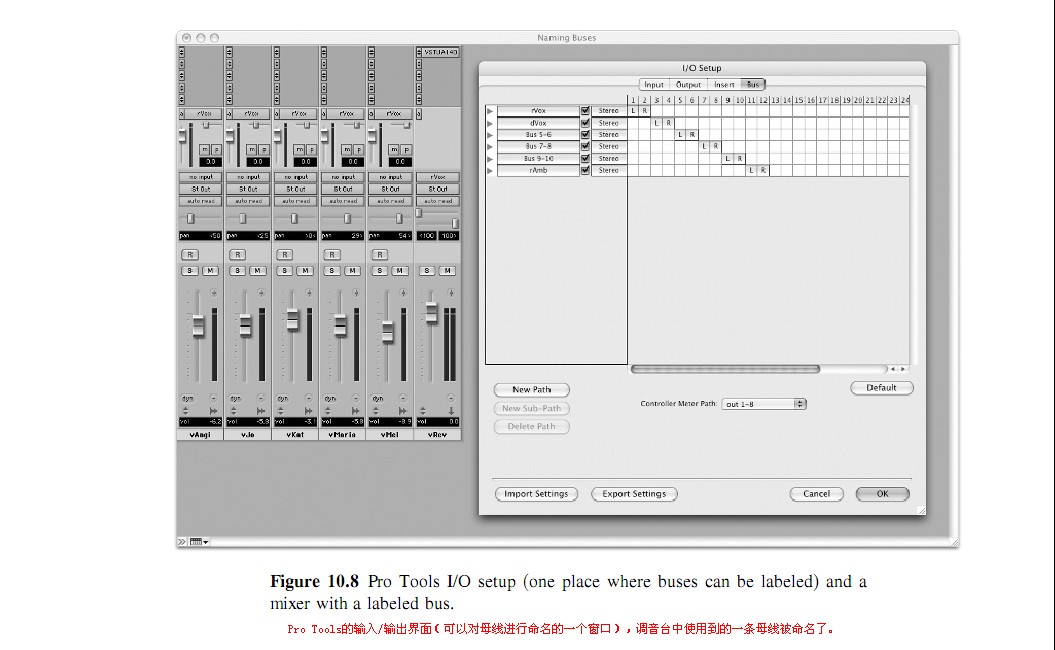
Task: Switch to the Insert tab
Action: click(724, 85)
